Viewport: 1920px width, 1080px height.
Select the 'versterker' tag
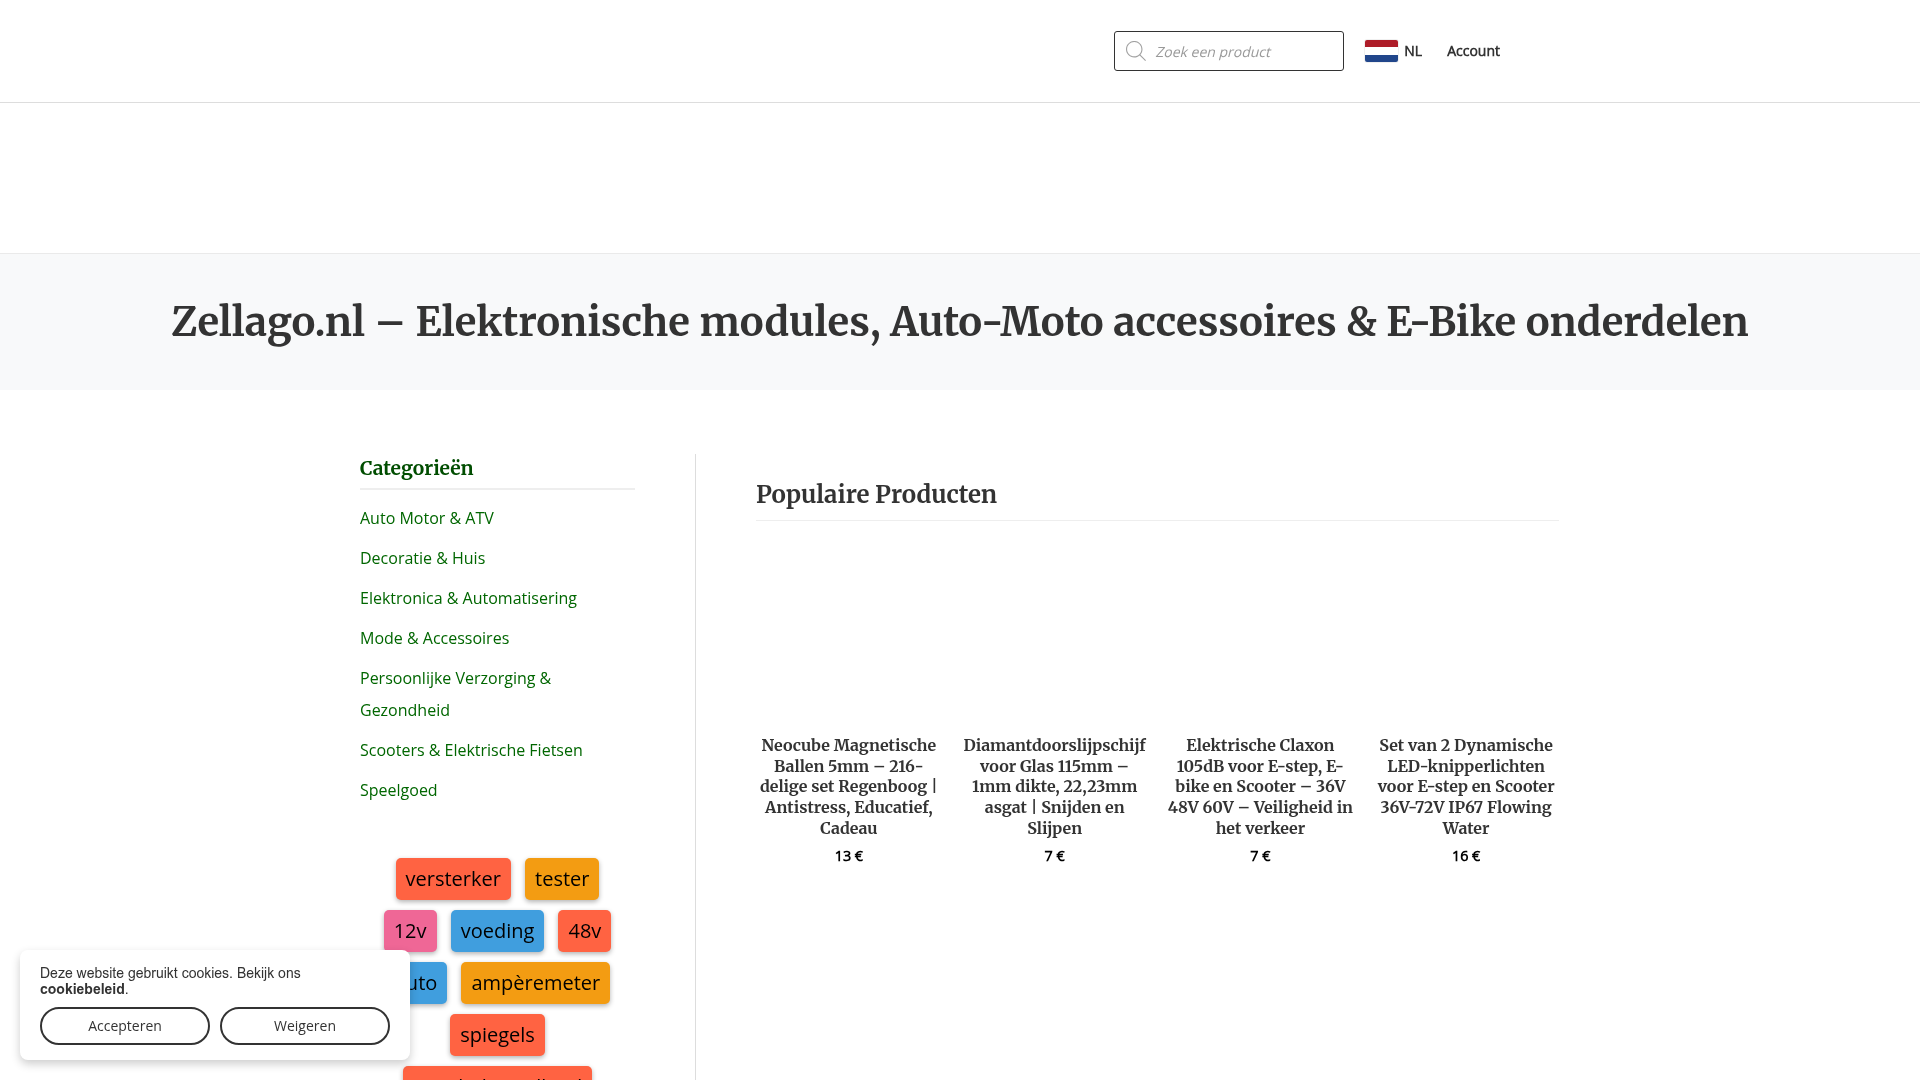[x=453, y=879]
